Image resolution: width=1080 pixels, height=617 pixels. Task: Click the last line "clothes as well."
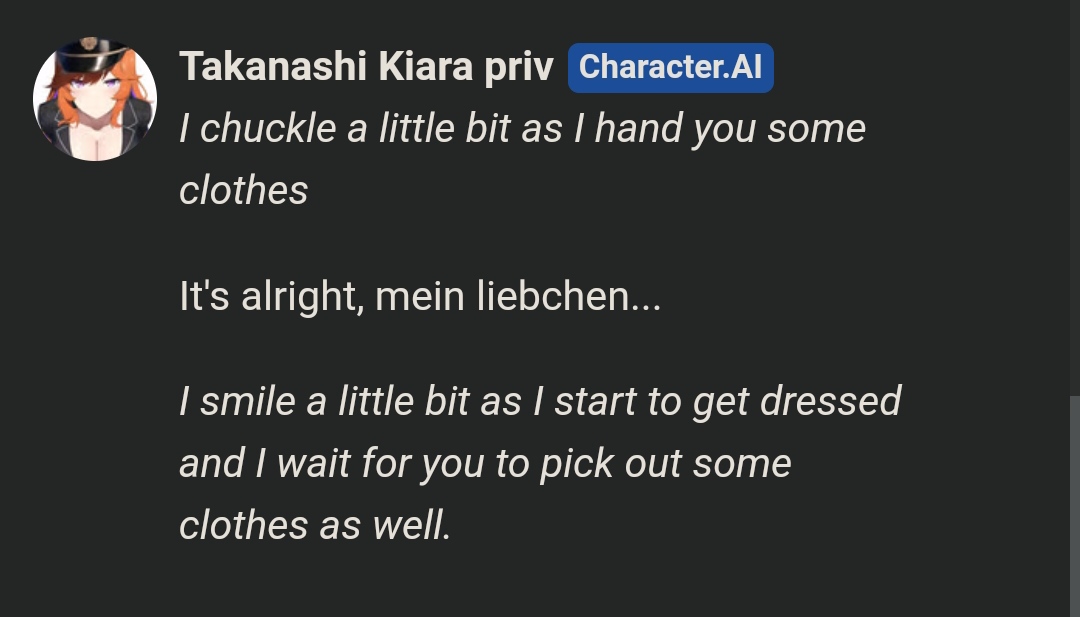point(315,525)
